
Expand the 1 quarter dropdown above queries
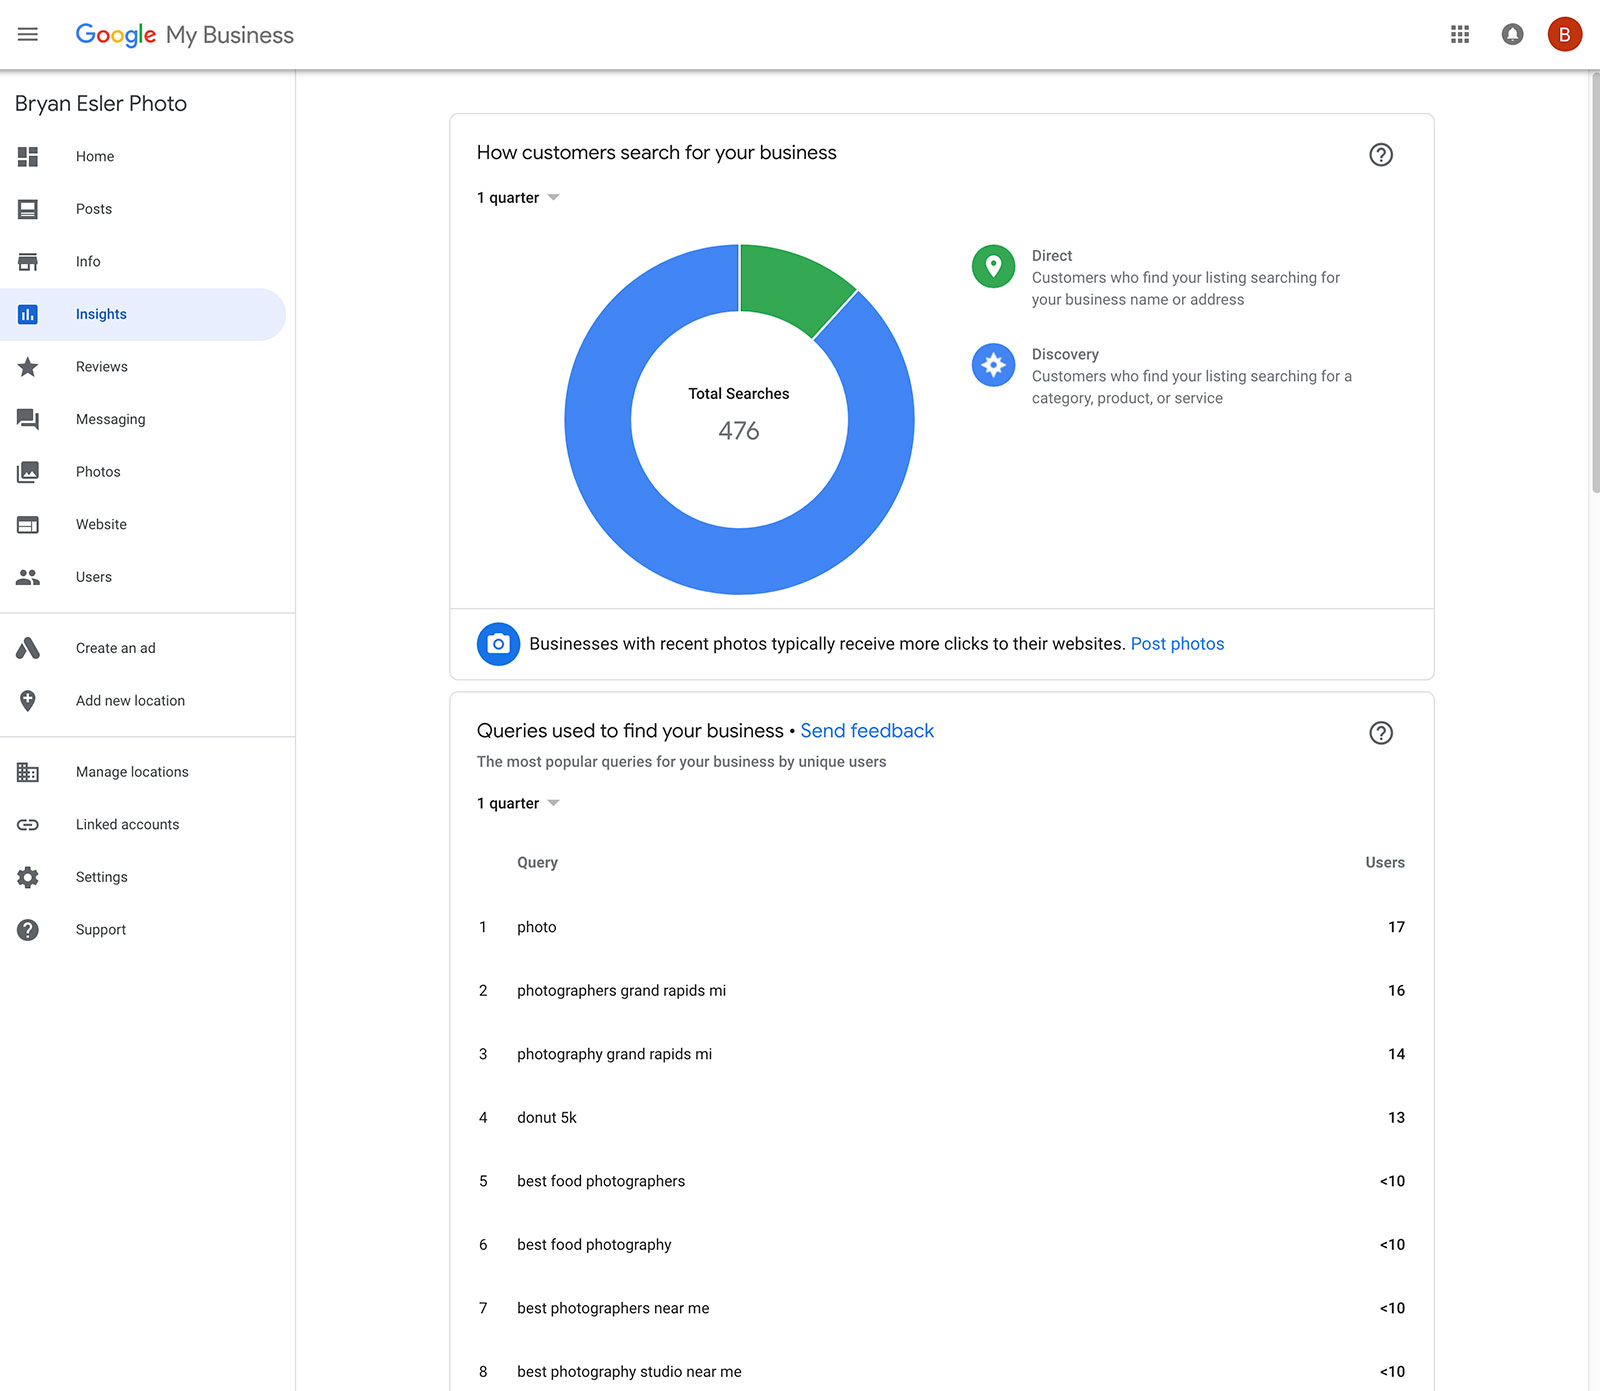pos(518,804)
